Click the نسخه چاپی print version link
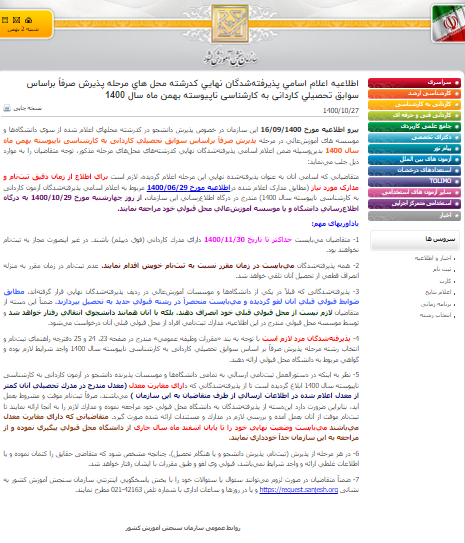 [x=27, y=108]
